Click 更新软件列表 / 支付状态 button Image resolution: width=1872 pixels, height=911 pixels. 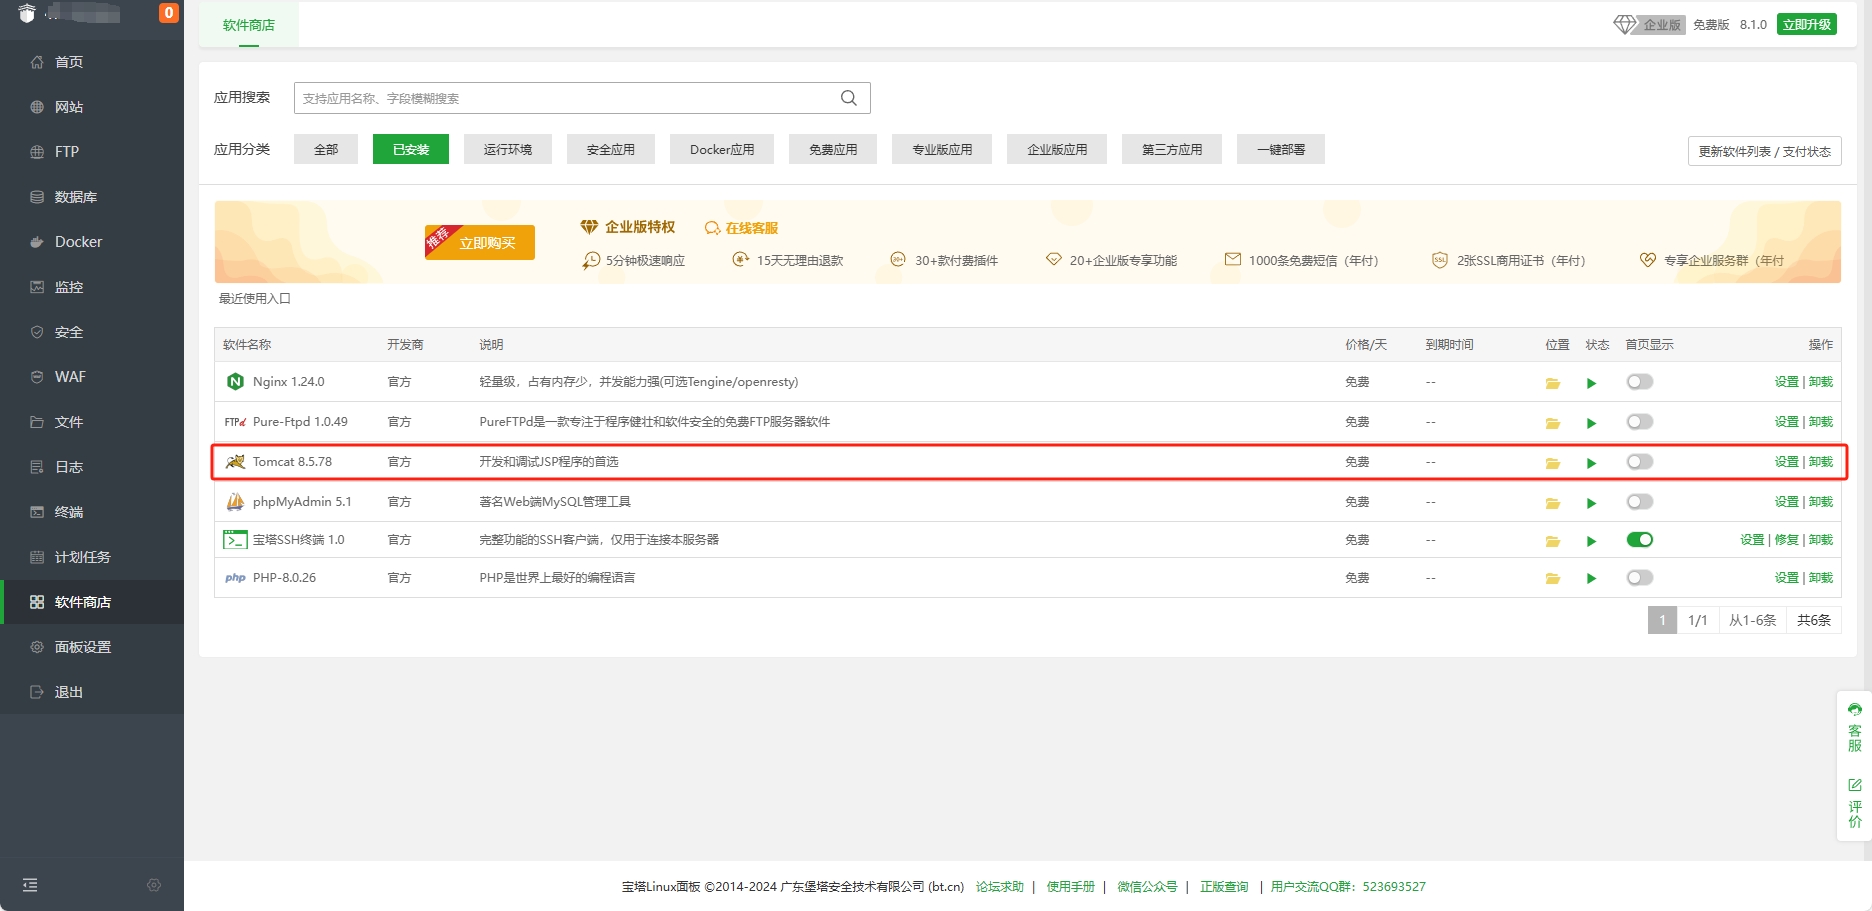(1764, 151)
